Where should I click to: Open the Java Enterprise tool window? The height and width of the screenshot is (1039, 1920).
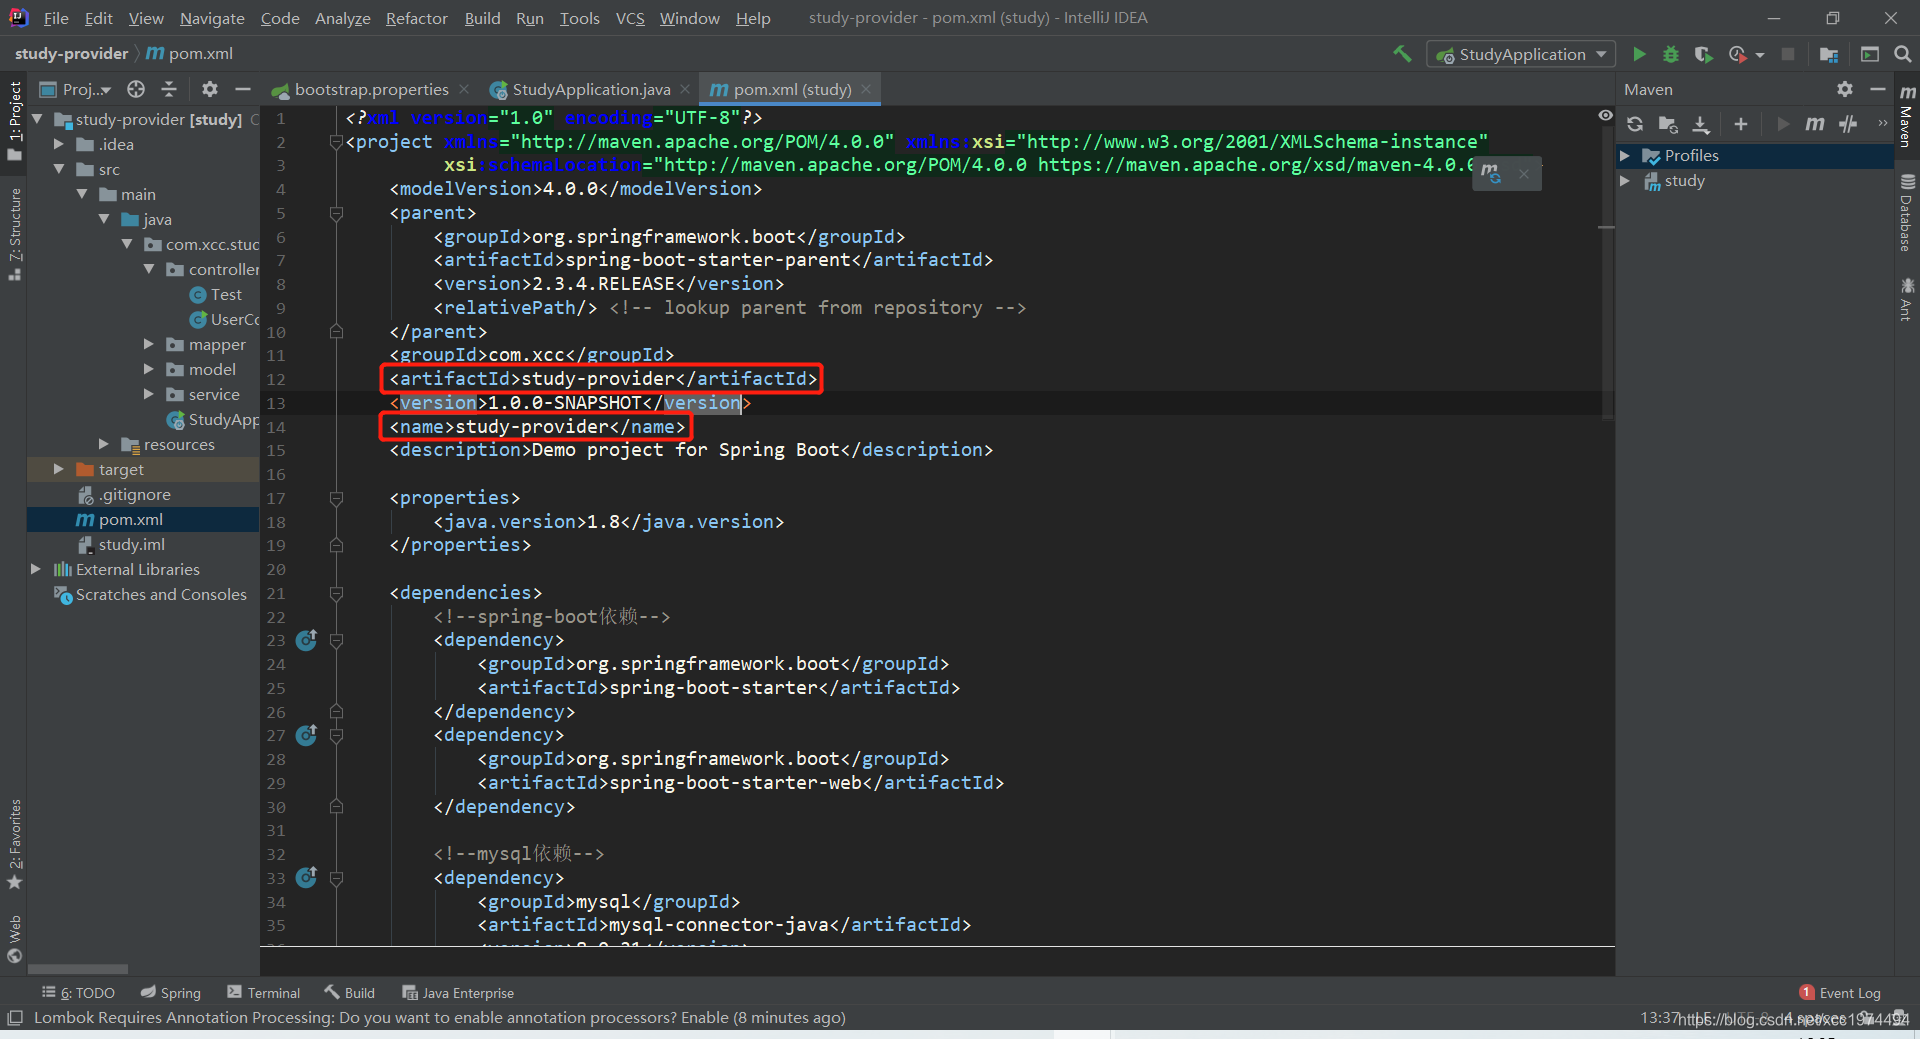tap(458, 992)
